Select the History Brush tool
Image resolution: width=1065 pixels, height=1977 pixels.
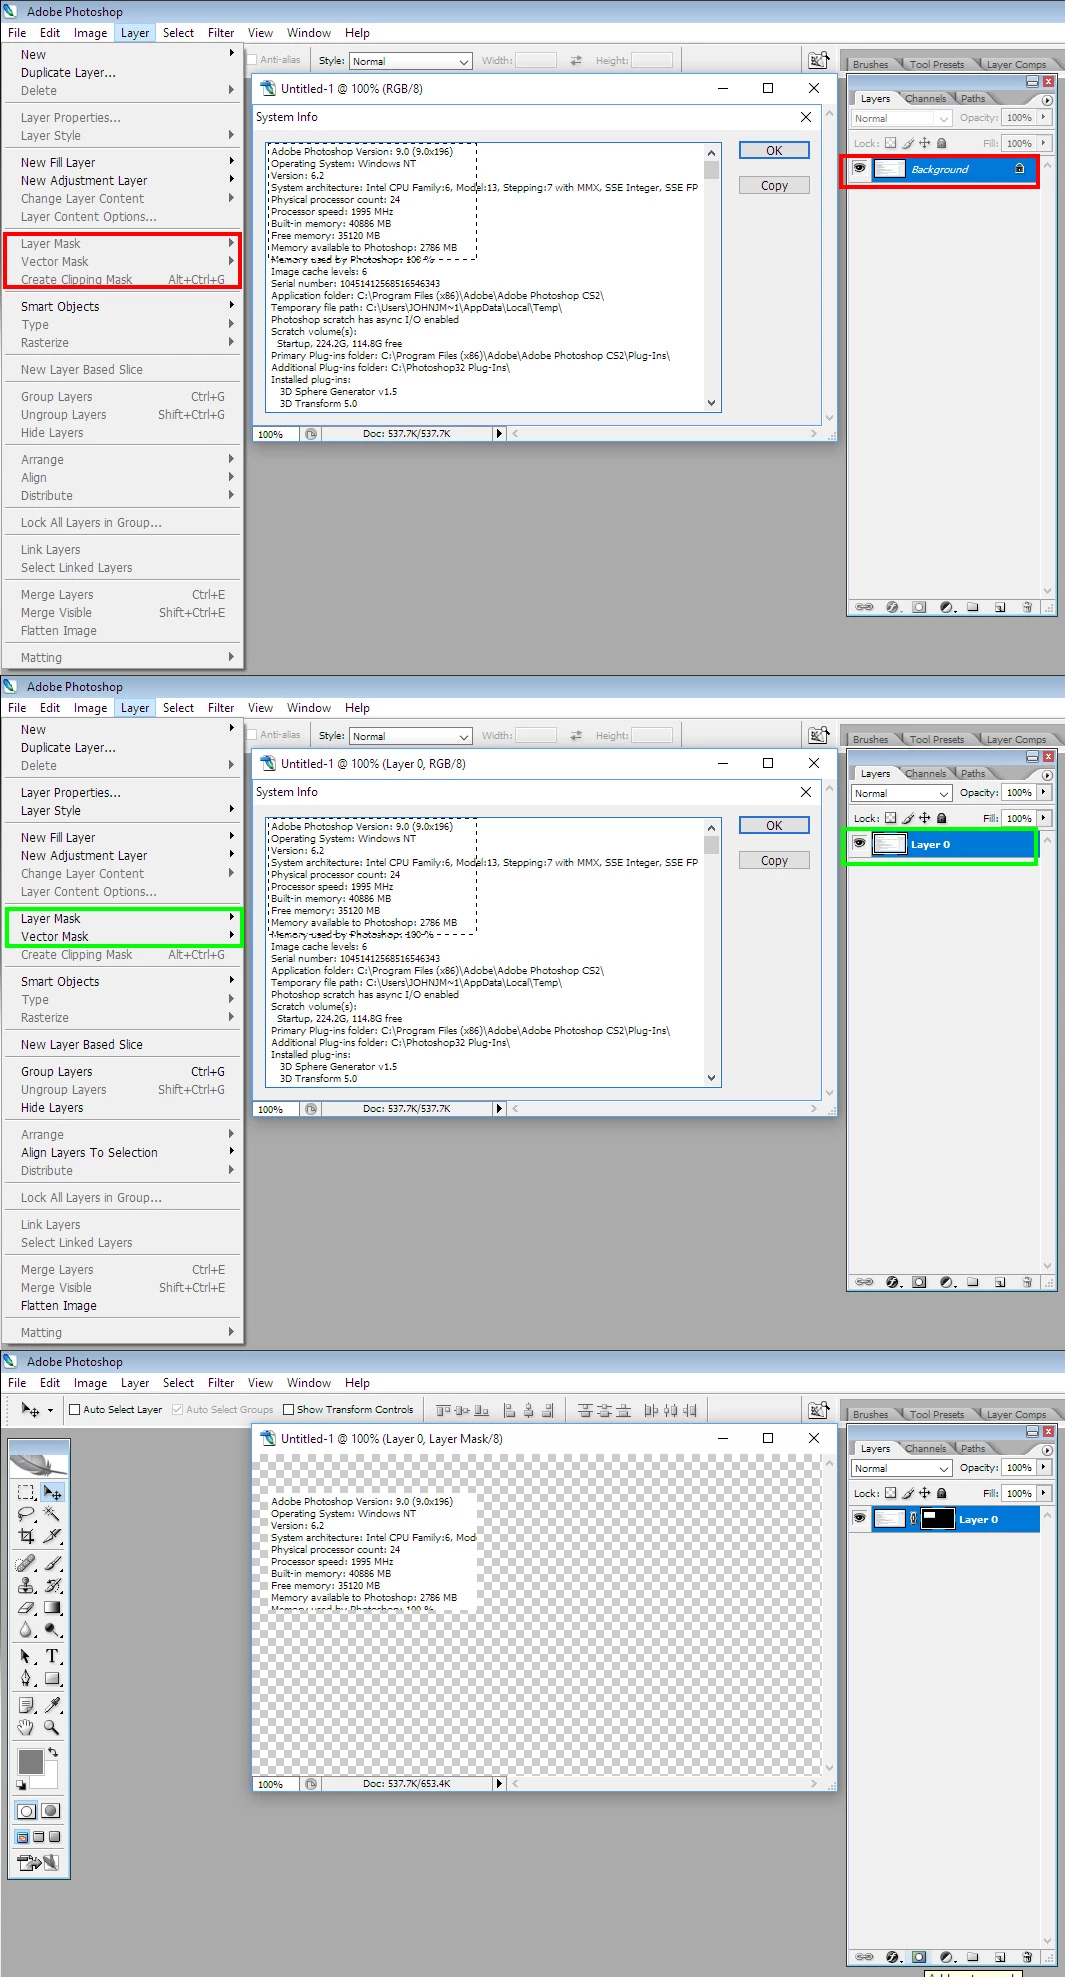point(52,1585)
